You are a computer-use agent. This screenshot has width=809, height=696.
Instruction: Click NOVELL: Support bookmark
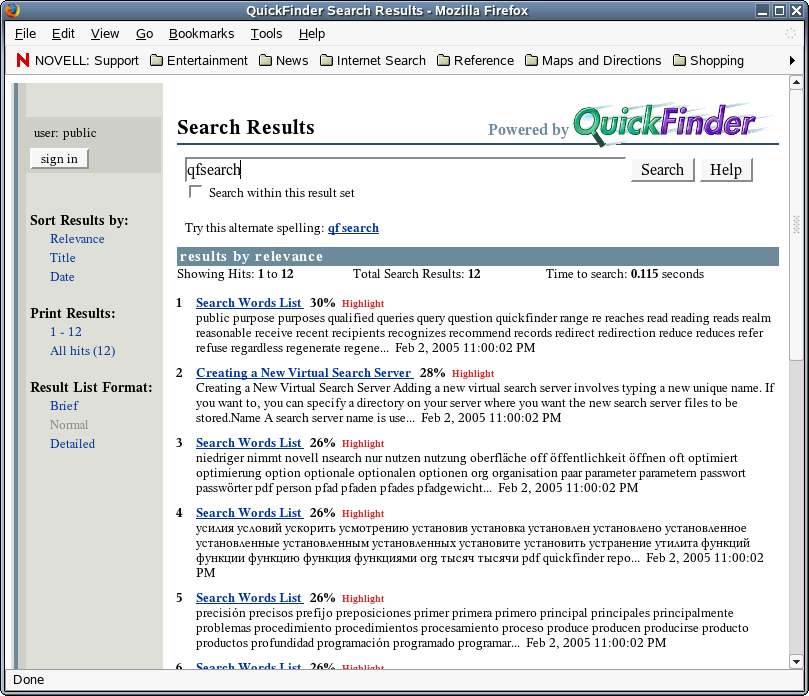(x=77, y=60)
